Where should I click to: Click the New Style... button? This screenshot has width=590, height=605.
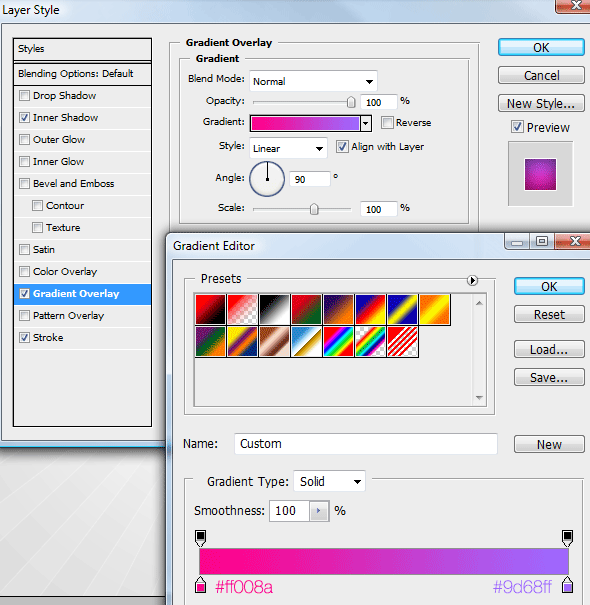click(x=541, y=103)
